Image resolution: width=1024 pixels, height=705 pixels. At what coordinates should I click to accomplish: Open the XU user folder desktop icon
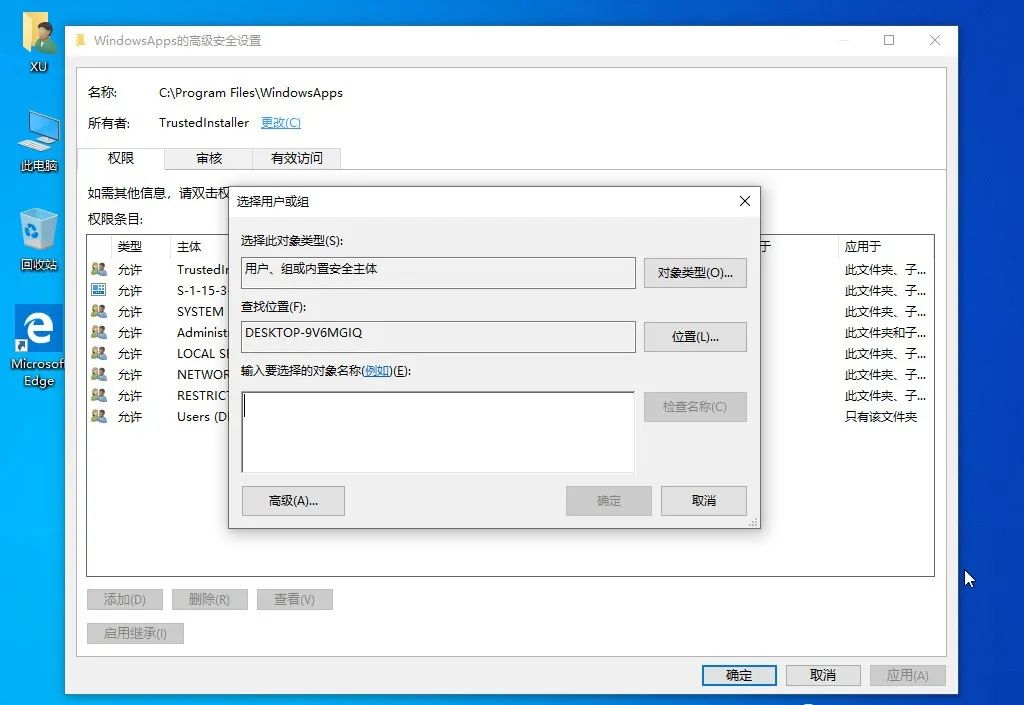click(x=39, y=40)
